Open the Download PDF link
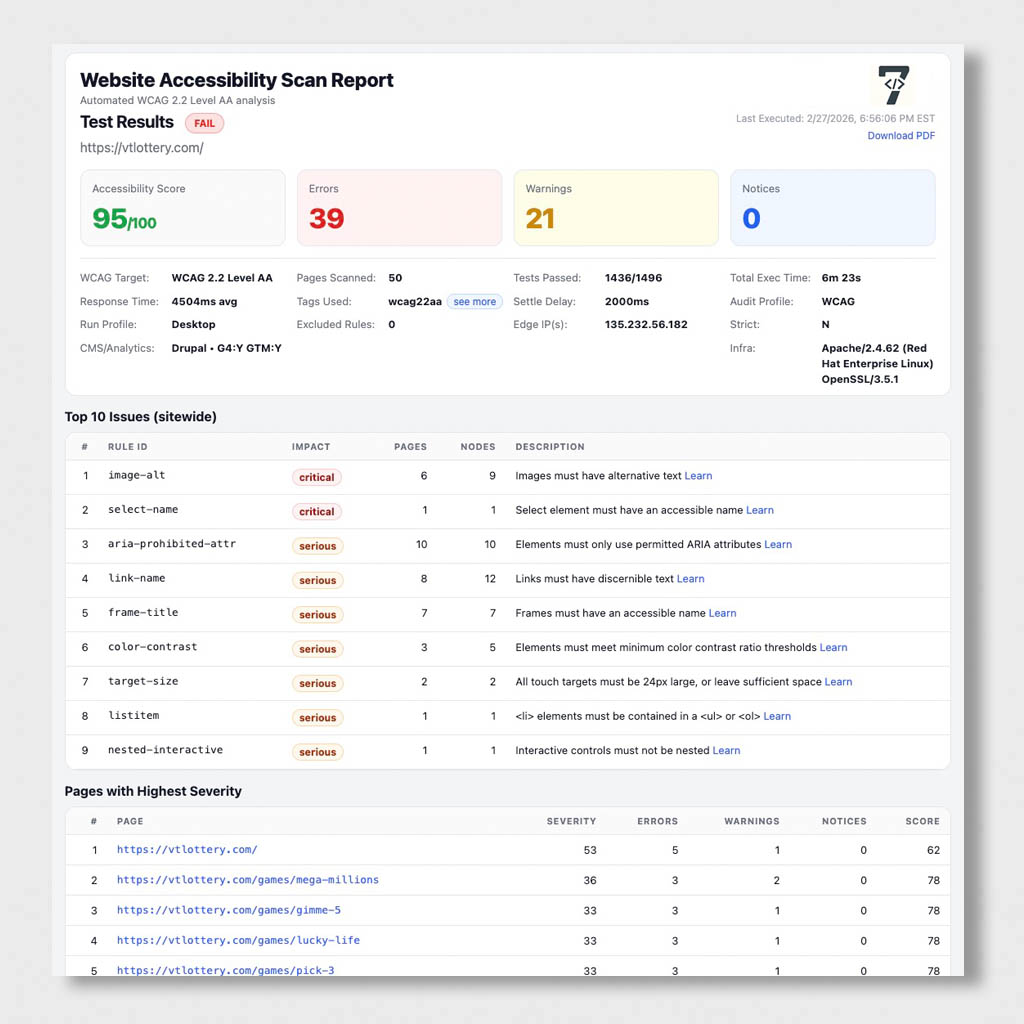 click(x=900, y=135)
